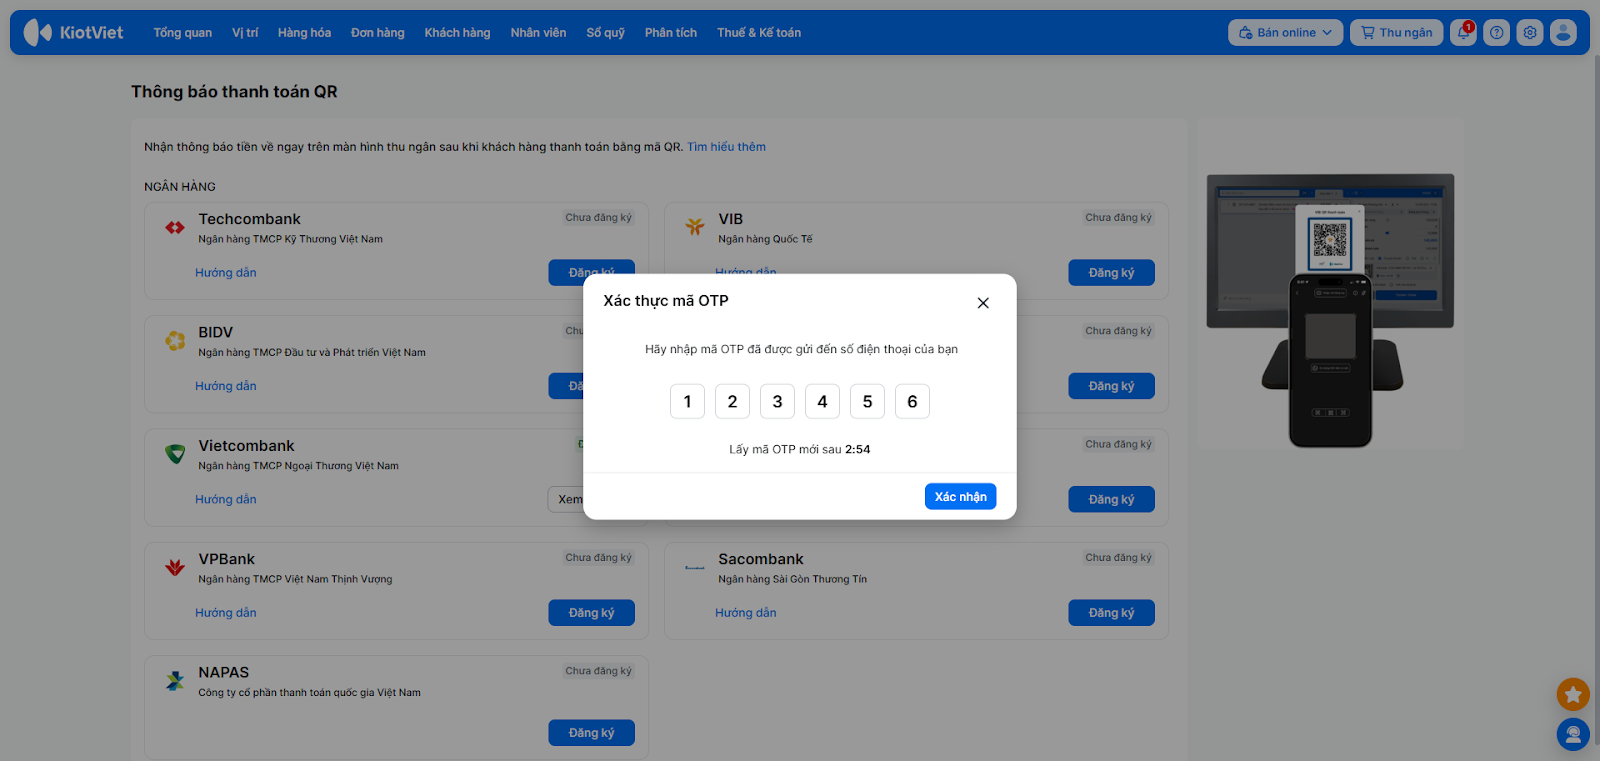Focus the OTP box containing 6
This screenshot has height=761, width=1600.
912,401
